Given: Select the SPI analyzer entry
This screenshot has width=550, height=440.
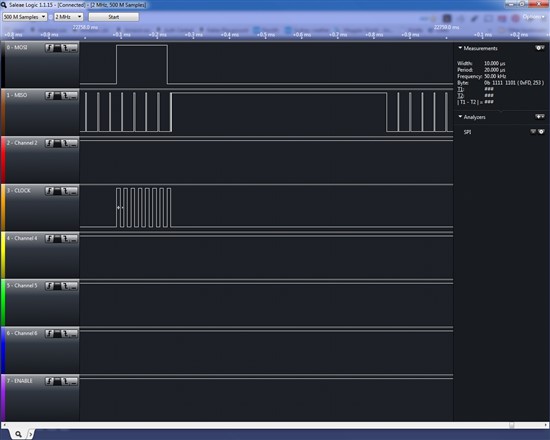Looking at the screenshot, I should click(468, 132).
